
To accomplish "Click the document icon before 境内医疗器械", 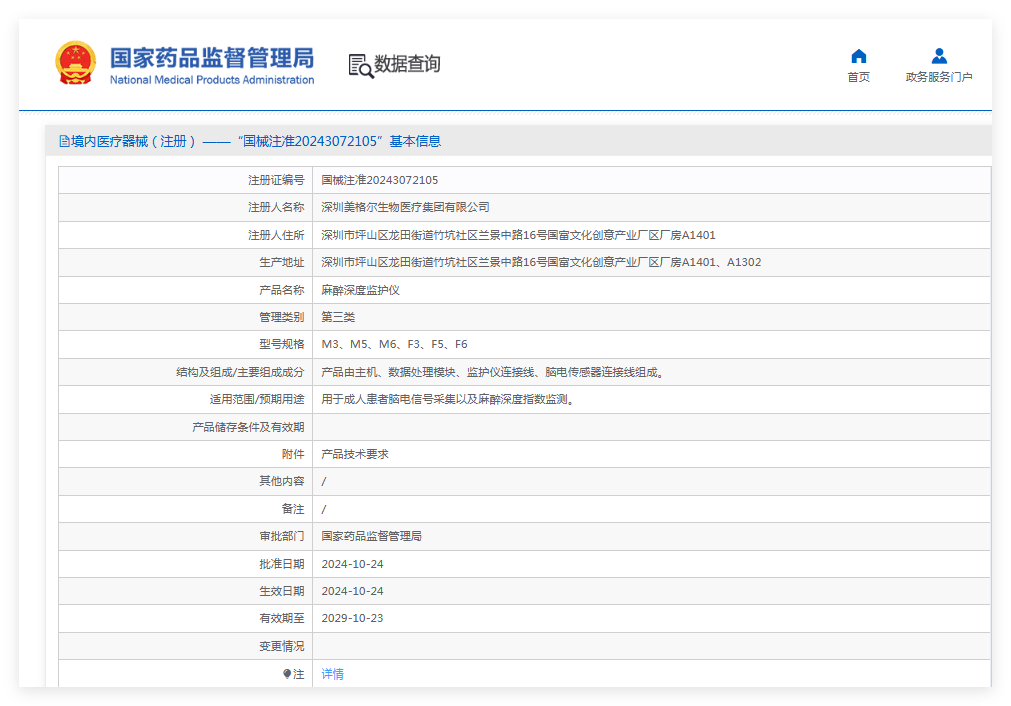I will (x=64, y=141).
